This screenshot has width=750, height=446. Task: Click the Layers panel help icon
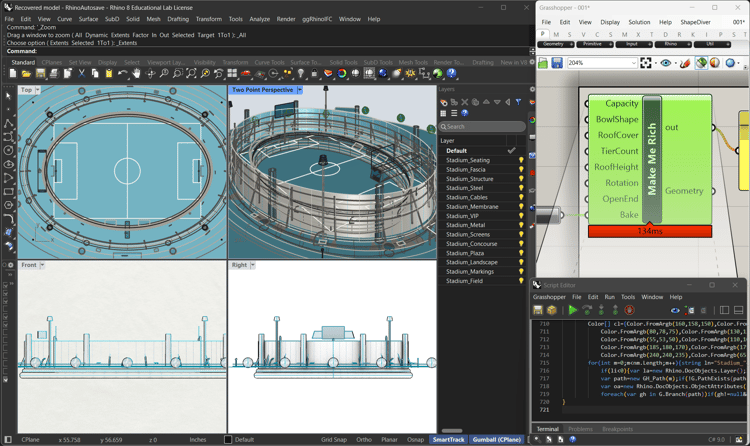[465, 113]
